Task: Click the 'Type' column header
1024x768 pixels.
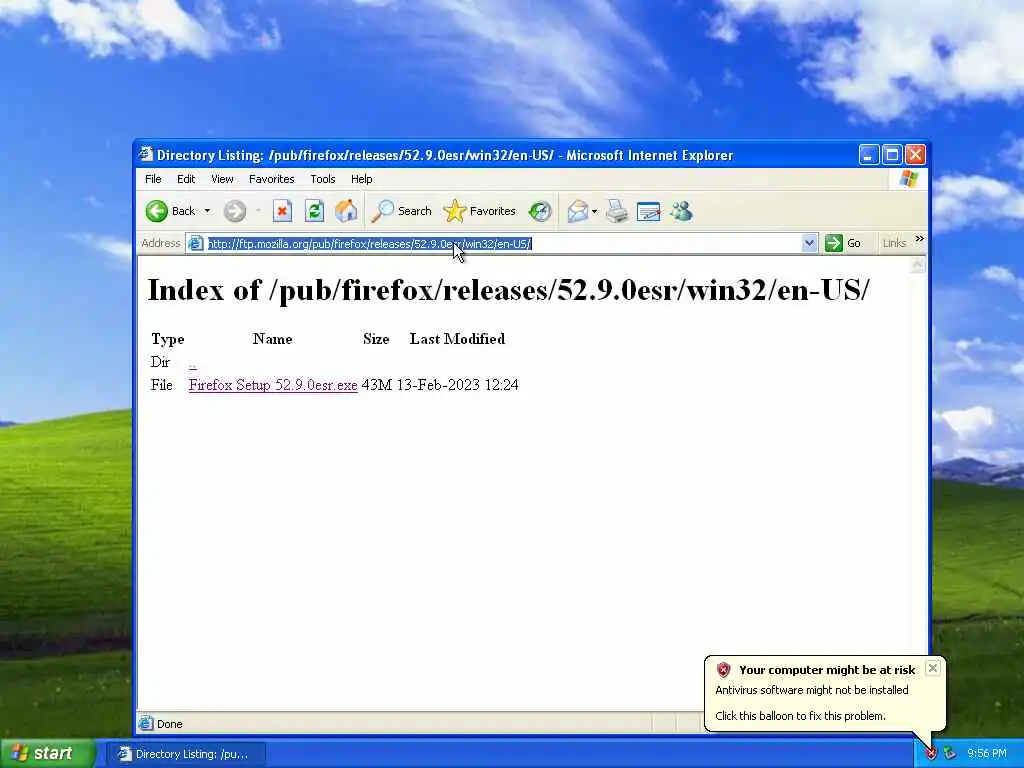Action: click(x=168, y=340)
